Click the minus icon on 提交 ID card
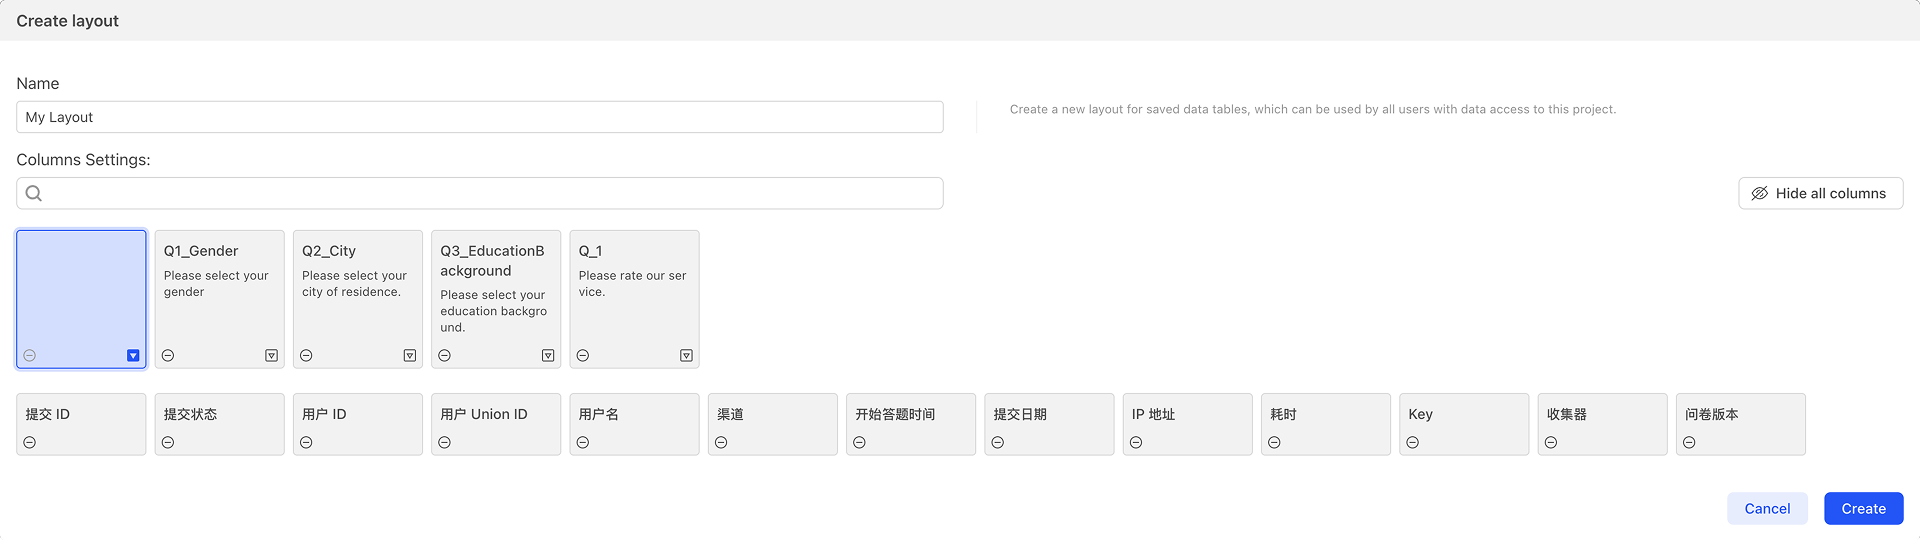 [x=30, y=443]
